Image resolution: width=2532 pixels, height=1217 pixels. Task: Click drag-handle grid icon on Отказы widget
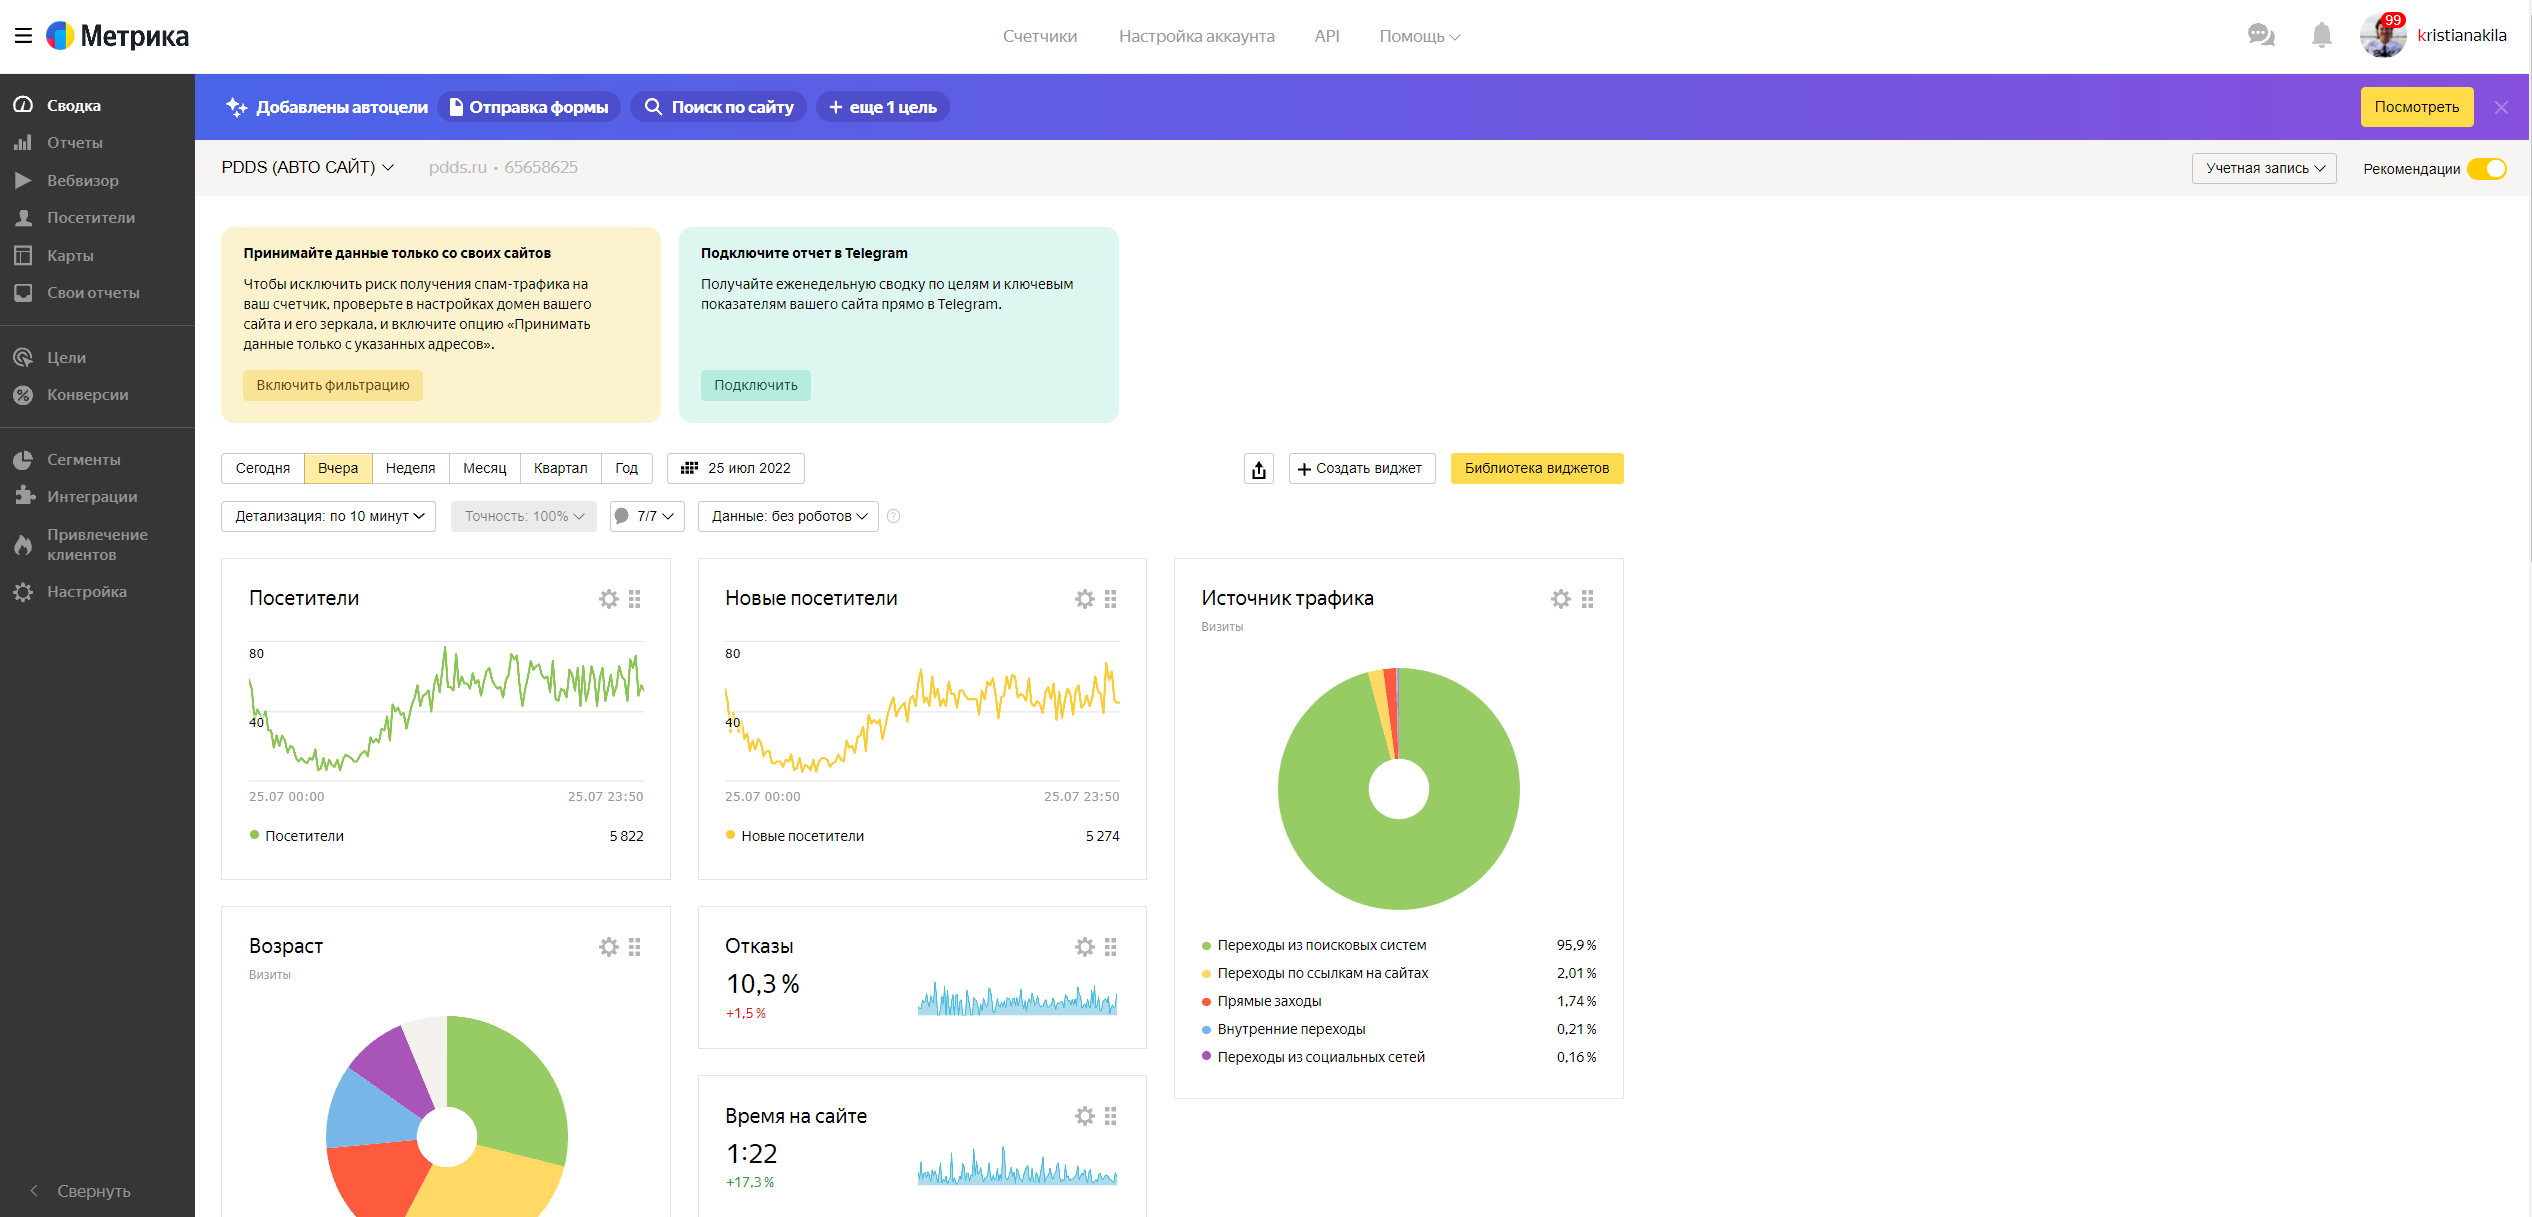coord(1111,947)
